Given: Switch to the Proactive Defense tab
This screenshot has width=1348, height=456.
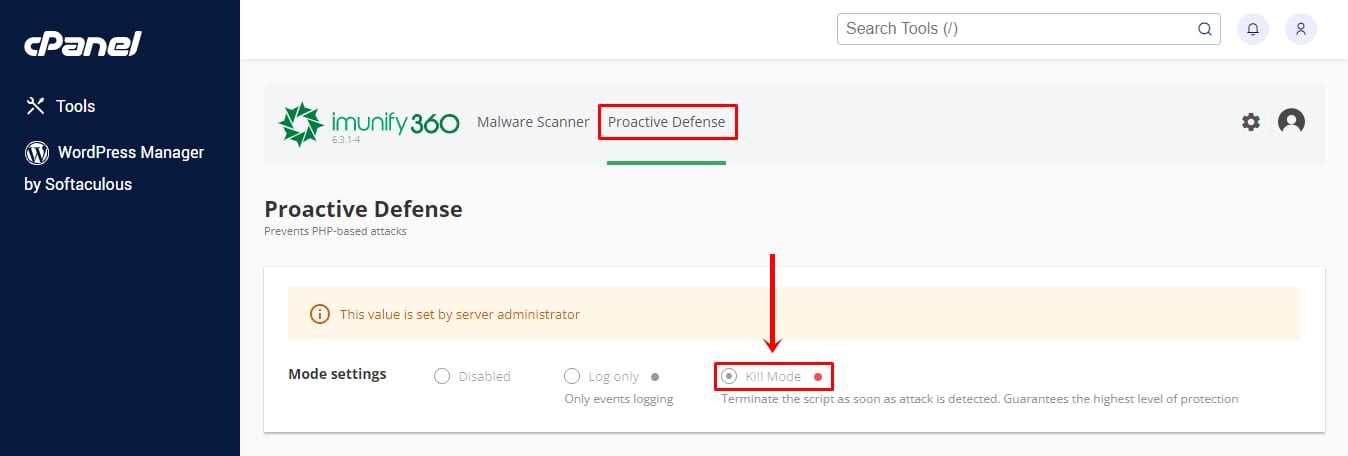Looking at the screenshot, I should coord(666,122).
